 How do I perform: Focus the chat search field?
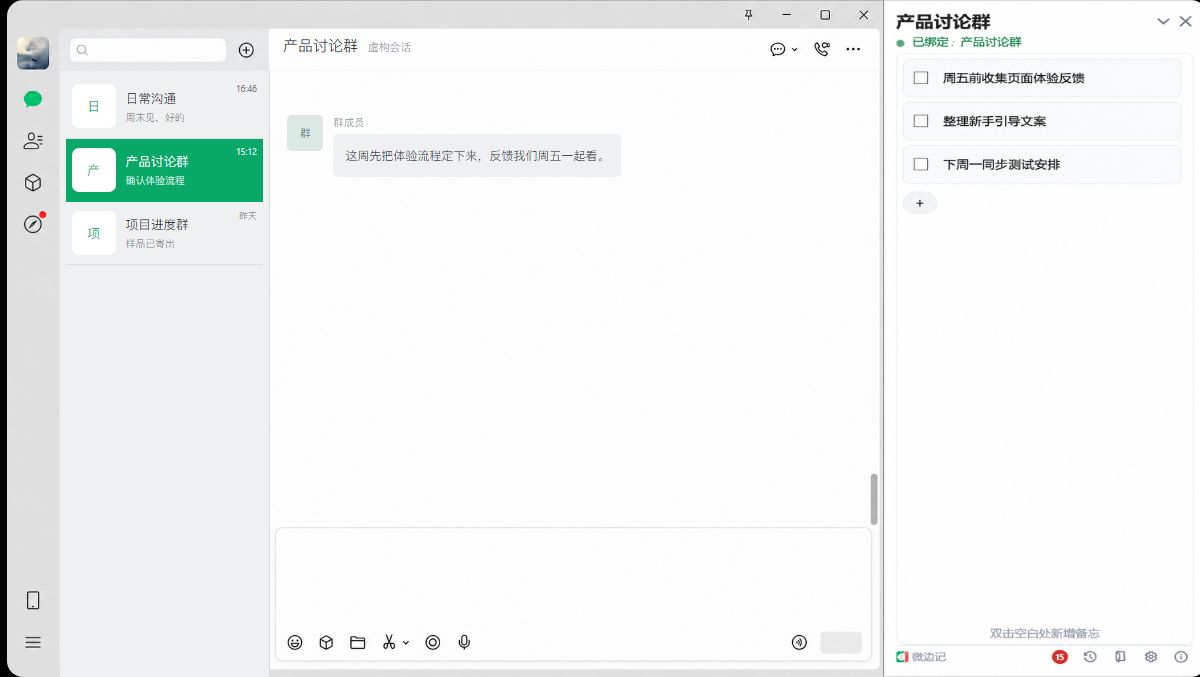coord(148,50)
